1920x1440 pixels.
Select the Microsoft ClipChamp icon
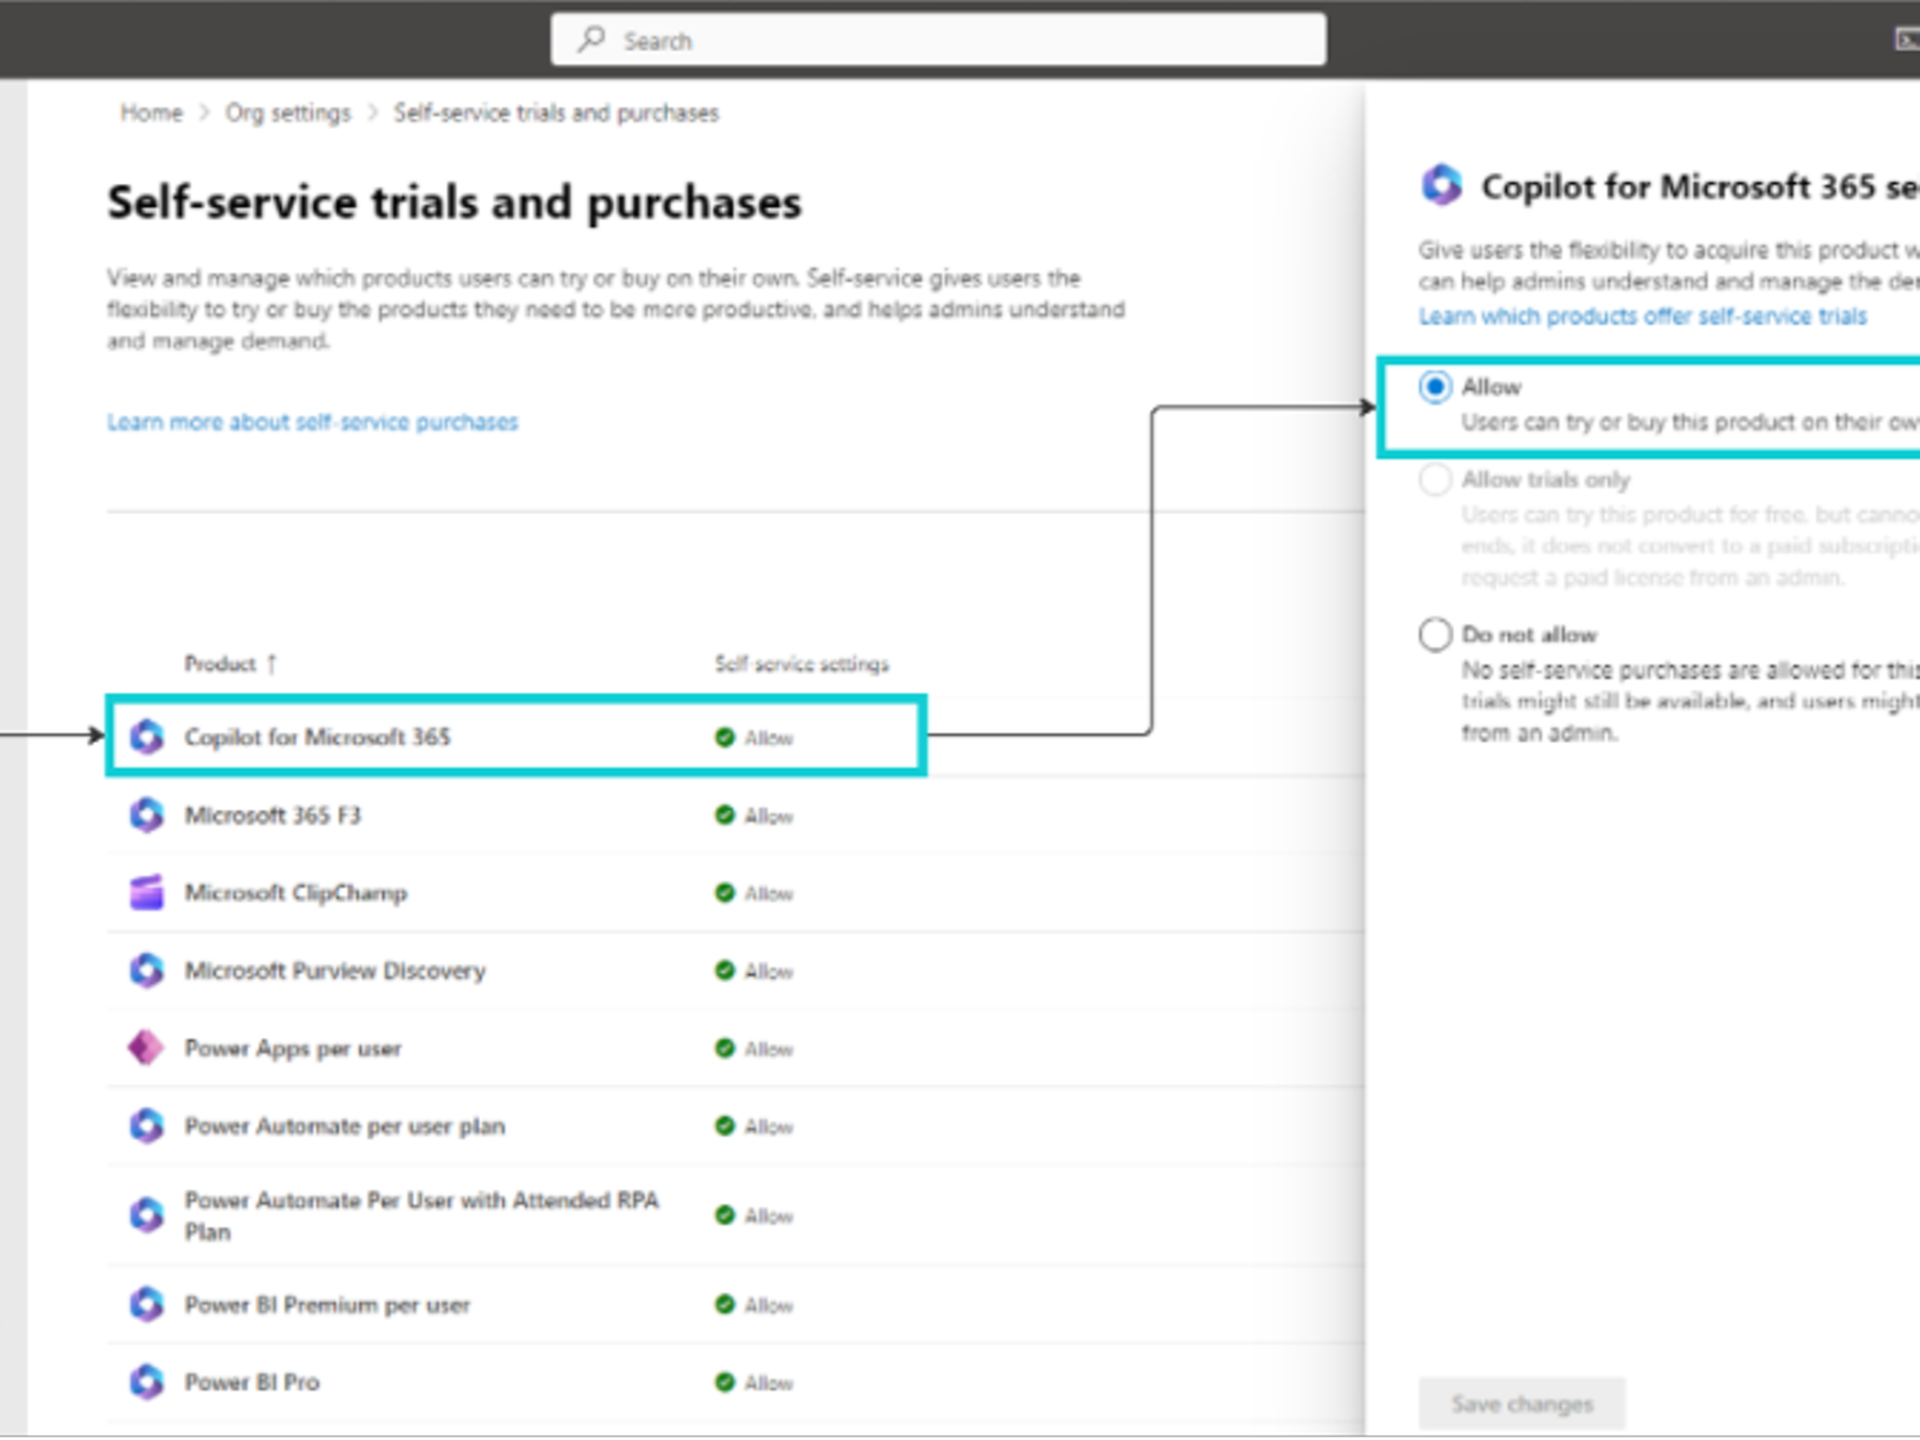[147, 892]
